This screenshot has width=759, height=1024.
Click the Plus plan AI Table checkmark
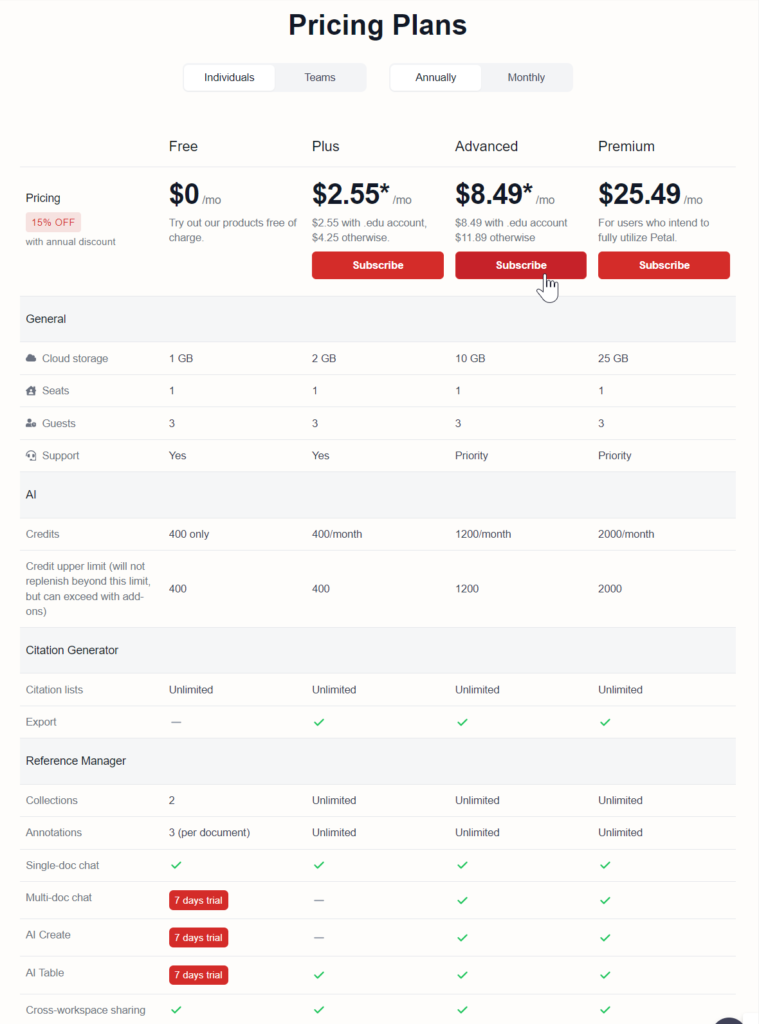click(x=319, y=975)
